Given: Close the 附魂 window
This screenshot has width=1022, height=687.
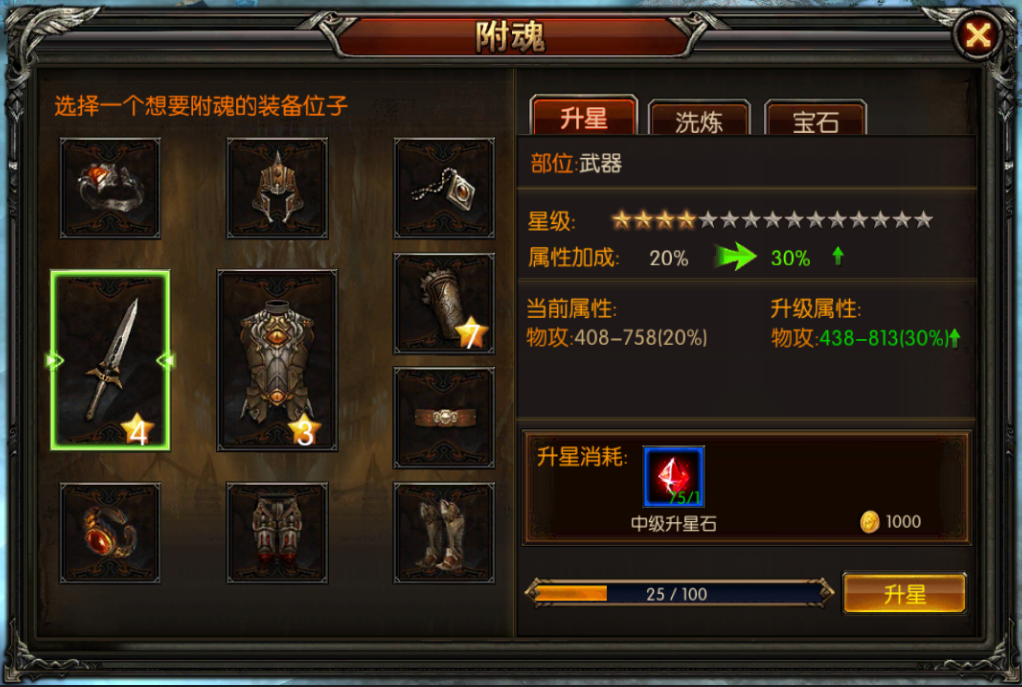Looking at the screenshot, I should pos(977,35).
